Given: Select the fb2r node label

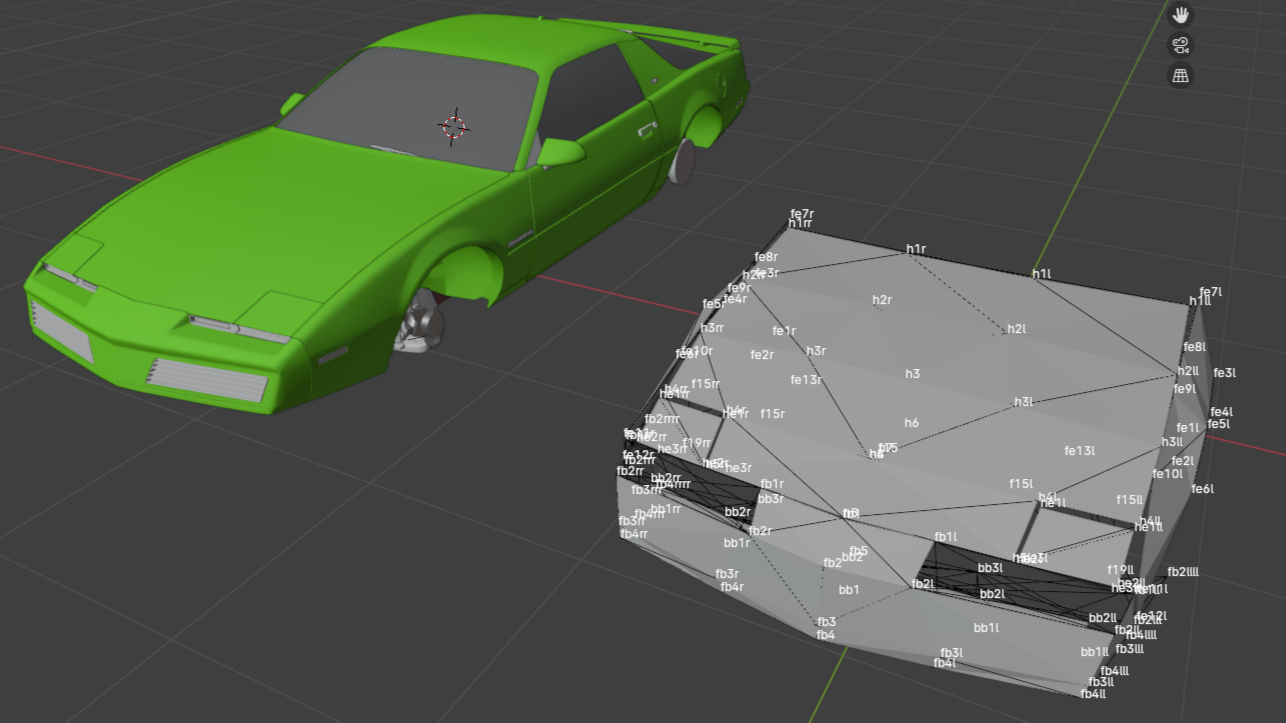Looking at the screenshot, I should (x=760, y=531).
